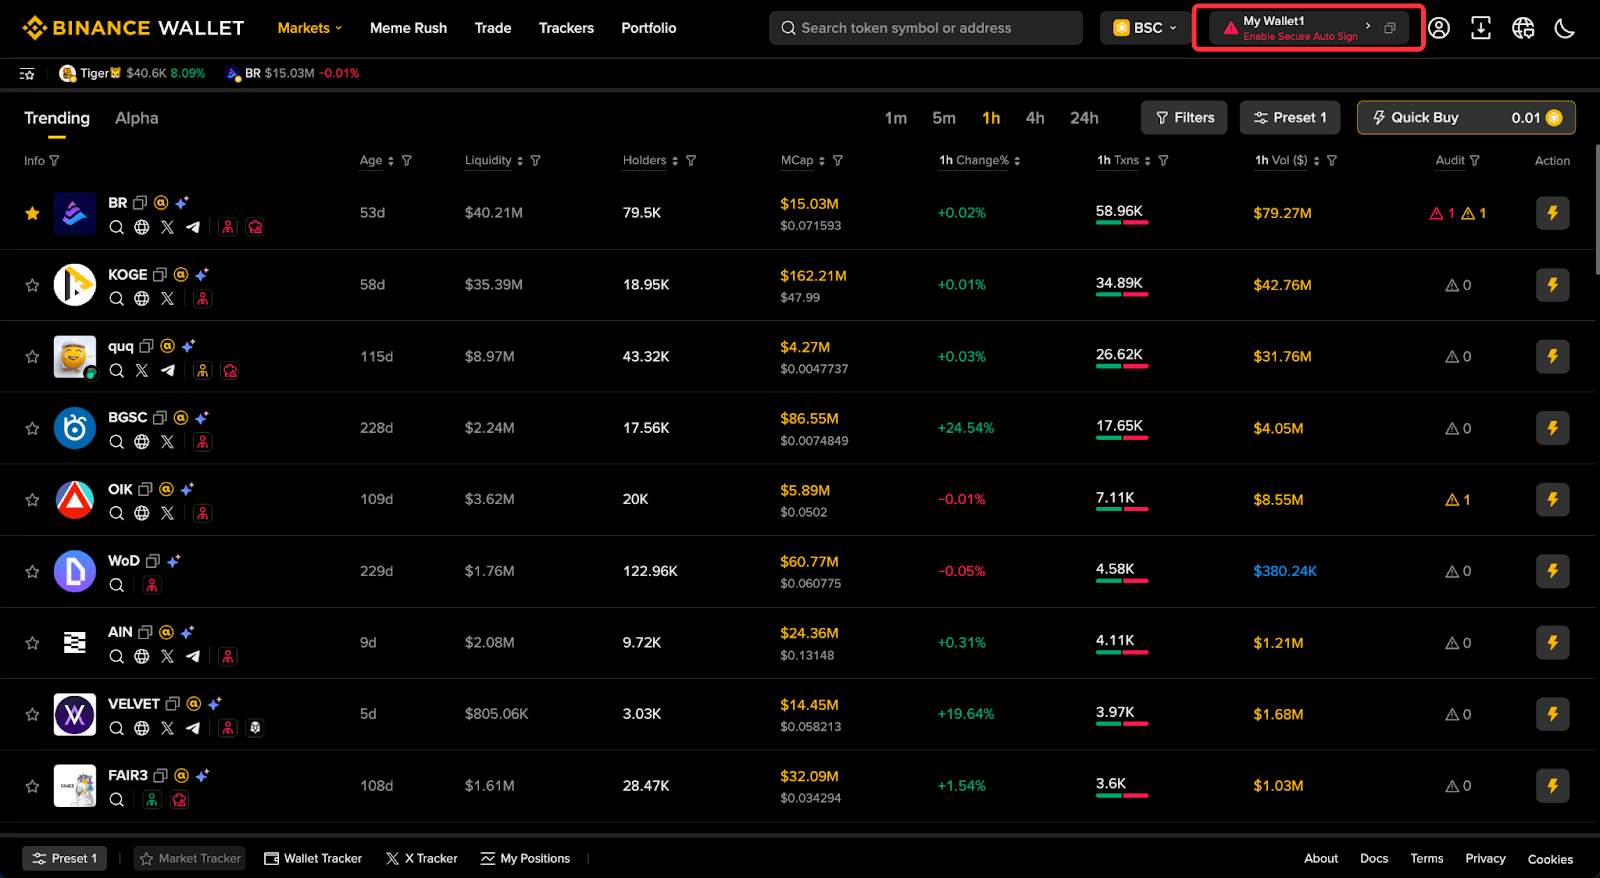Switch theme with the moon icon
Screen dimensions: 1600x878
(x=1565, y=28)
